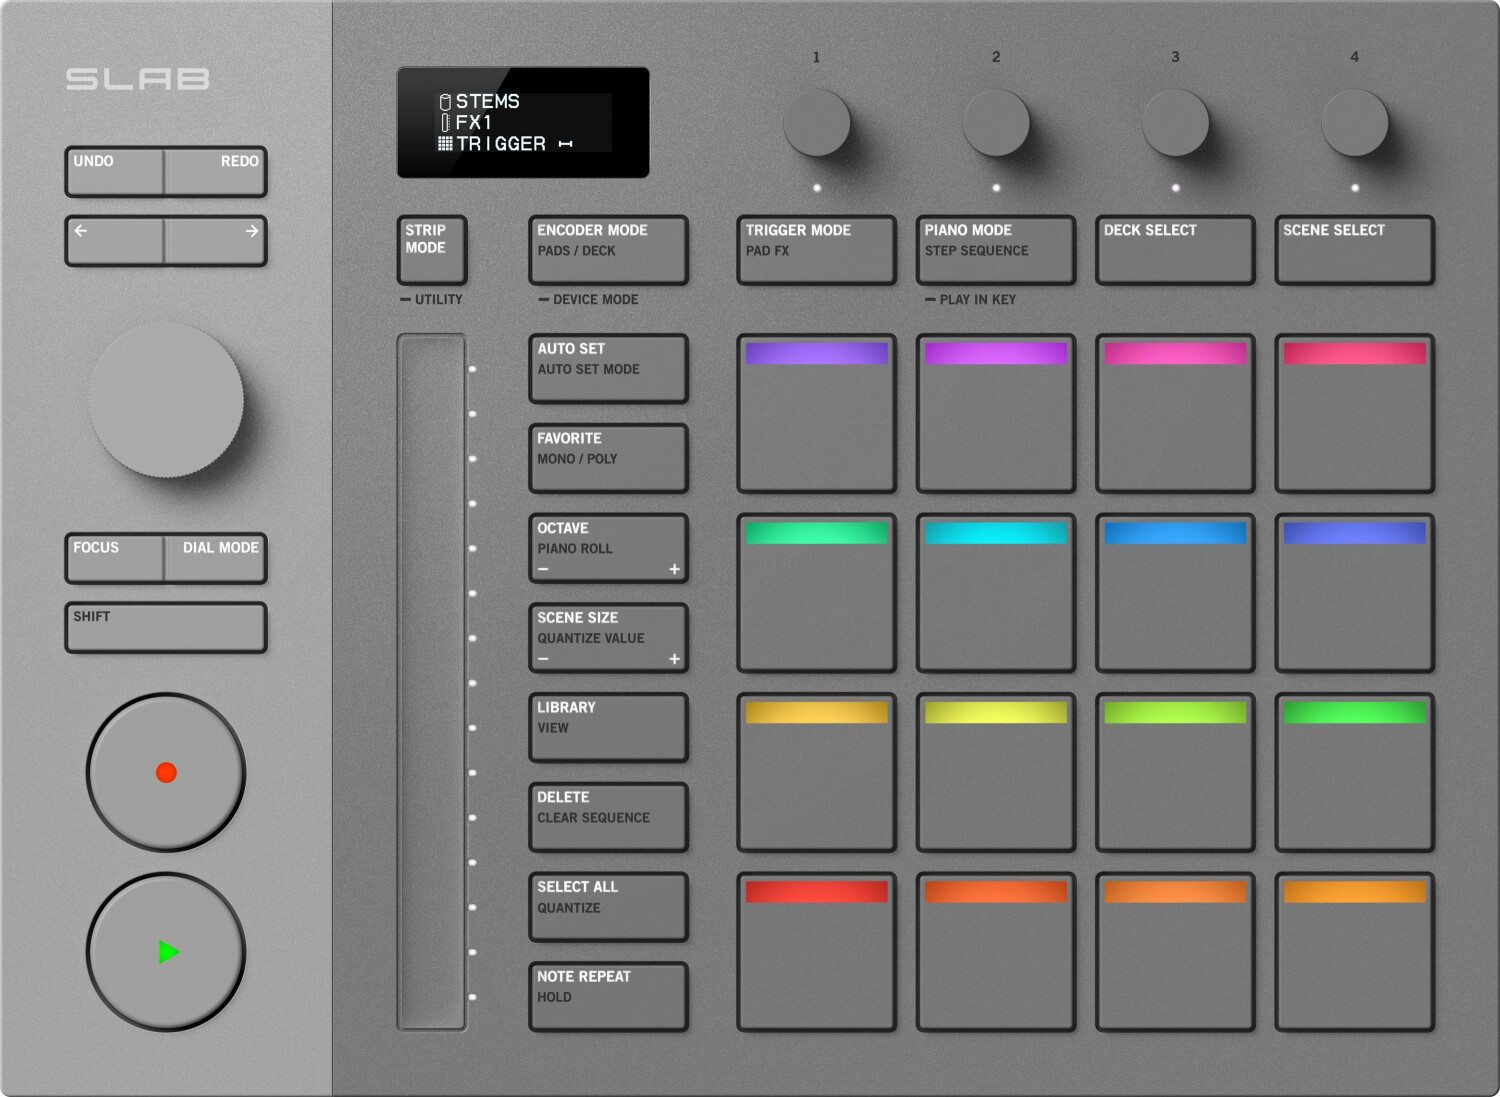1500x1097 pixels.
Task: Open DECK SELECT
Action: 1174,250
